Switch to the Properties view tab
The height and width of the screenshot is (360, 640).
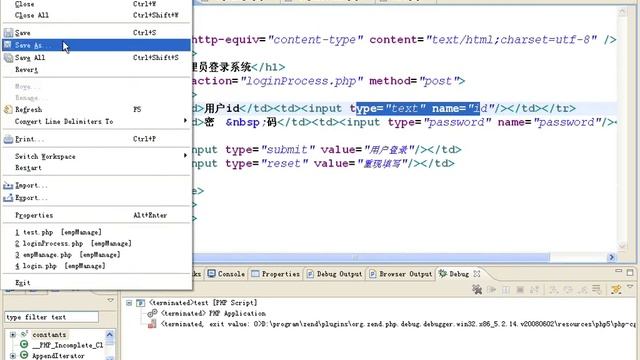[276, 274]
